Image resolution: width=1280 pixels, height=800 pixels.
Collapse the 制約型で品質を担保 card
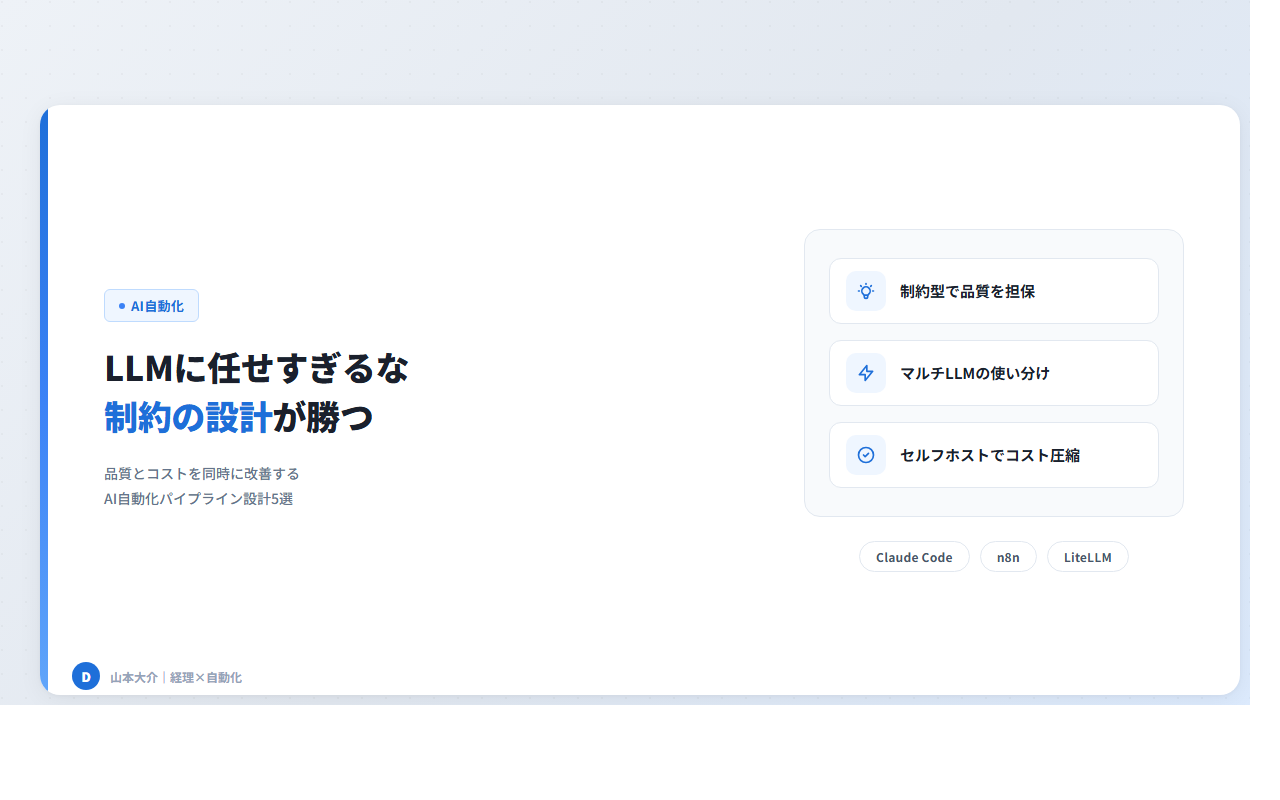[993, 290]
